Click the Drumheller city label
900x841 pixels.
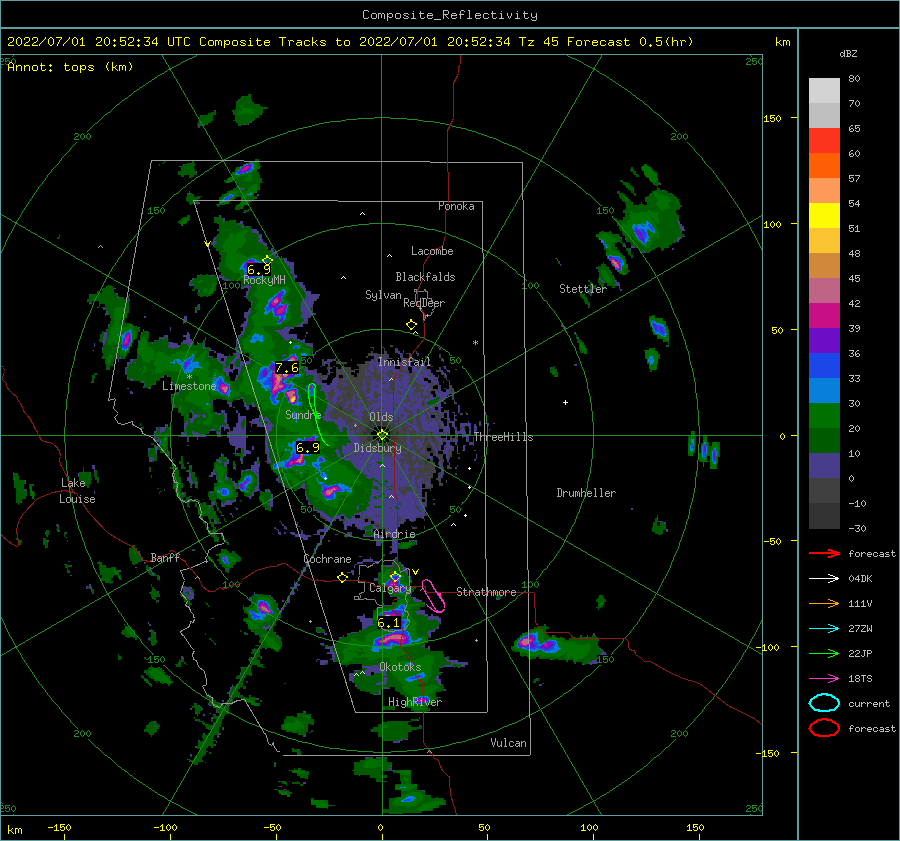tap(586, 493)
